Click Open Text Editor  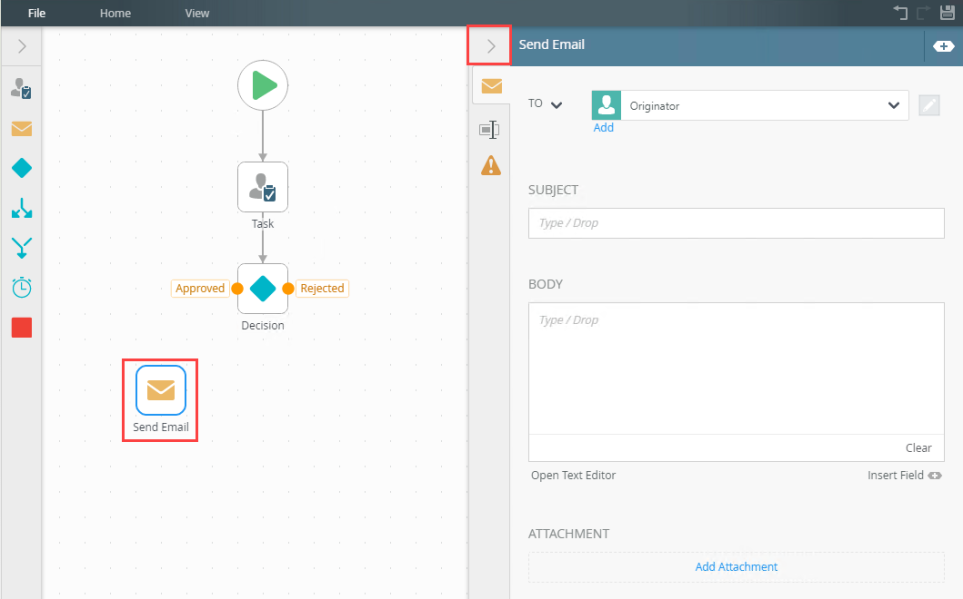(573, 475)
